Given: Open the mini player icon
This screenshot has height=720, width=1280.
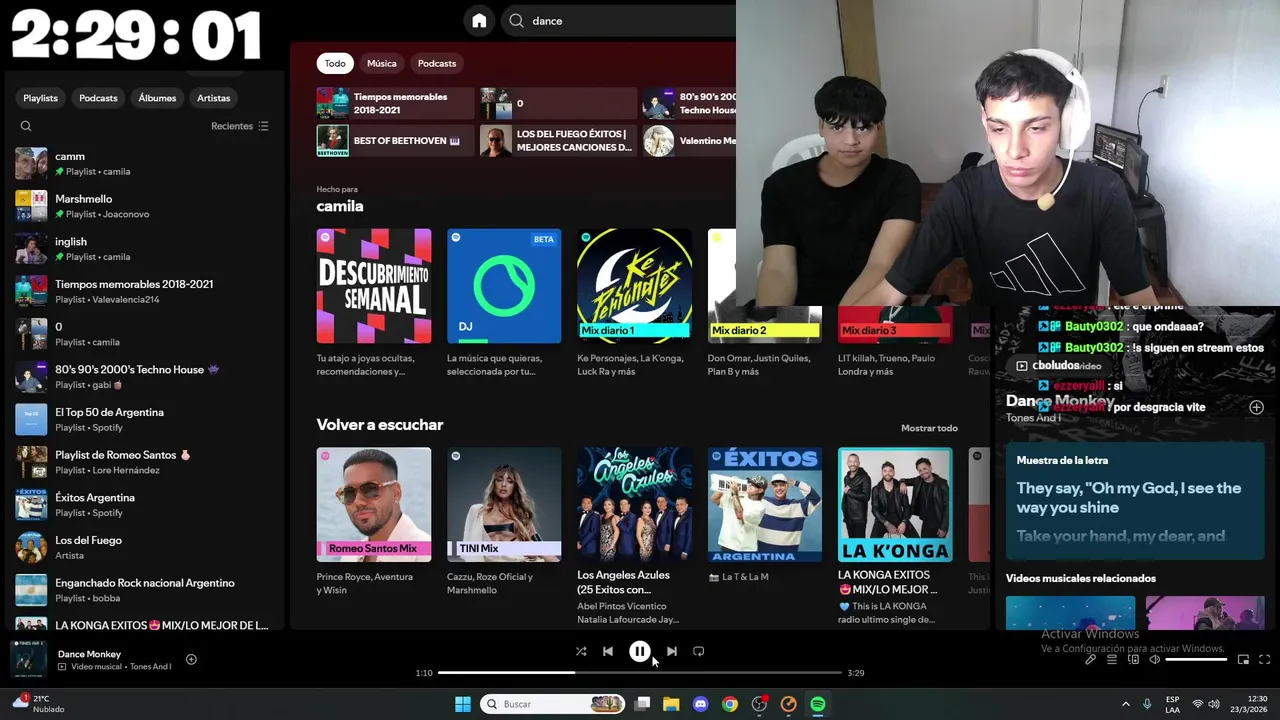Looking at the screenshot, I should [1243, 659].
